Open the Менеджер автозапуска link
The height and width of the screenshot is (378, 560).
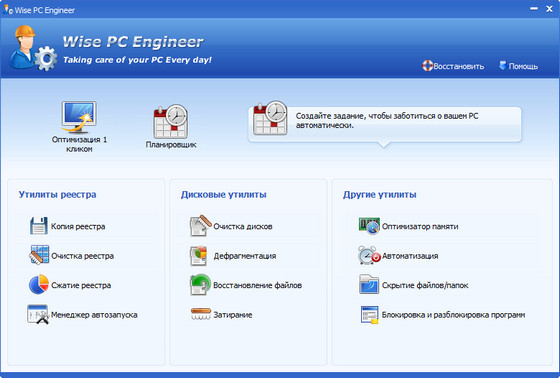pyautogui.click(x=94, y=315)
